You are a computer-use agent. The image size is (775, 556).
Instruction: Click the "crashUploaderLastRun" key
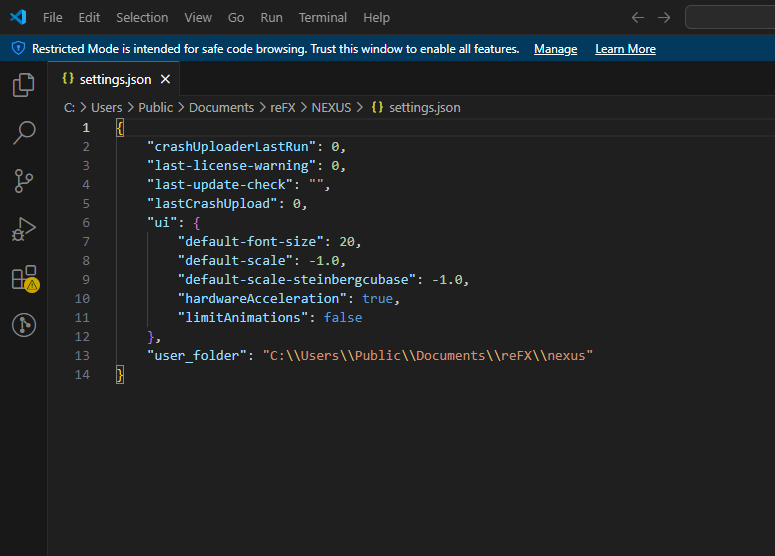click(x=231, y=147)
